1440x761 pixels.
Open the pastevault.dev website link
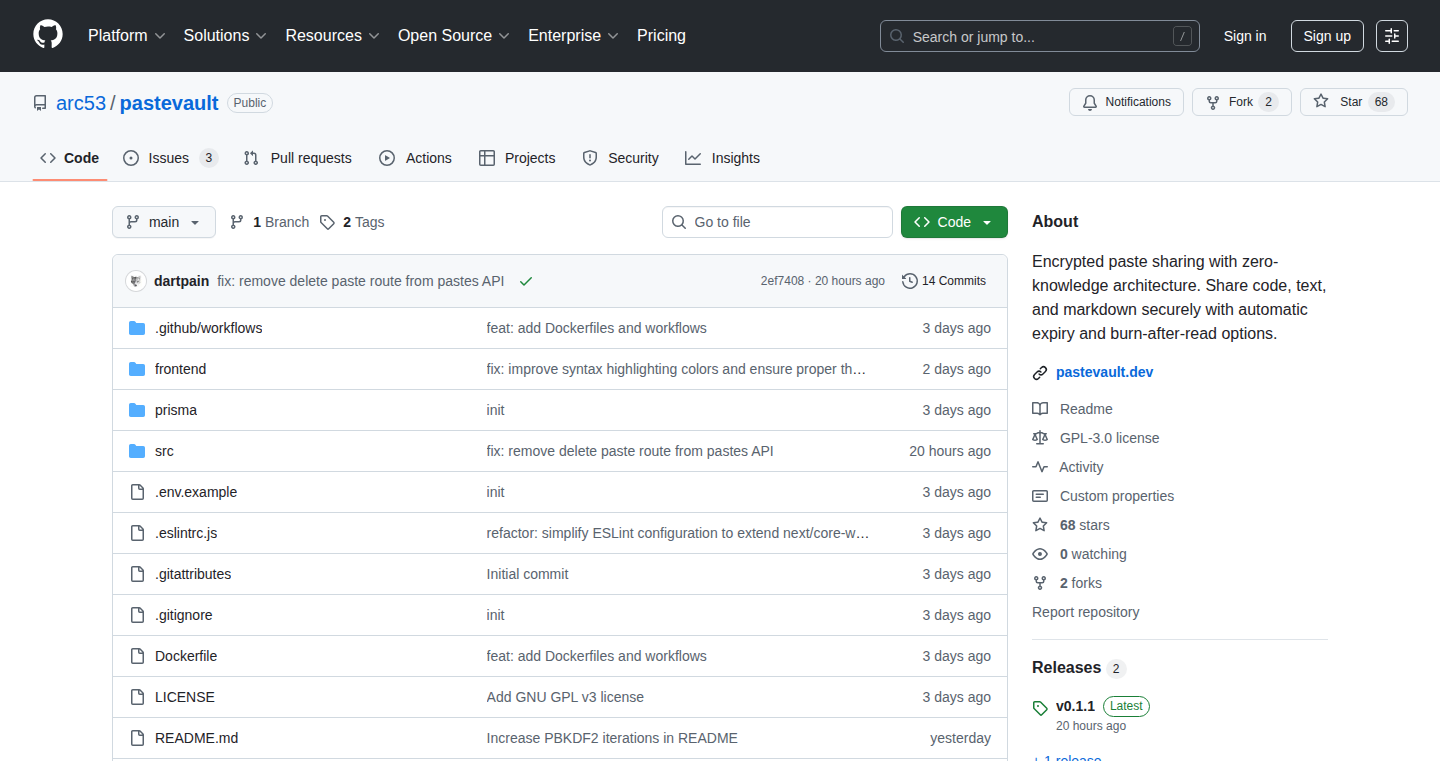coord(1104,372)
